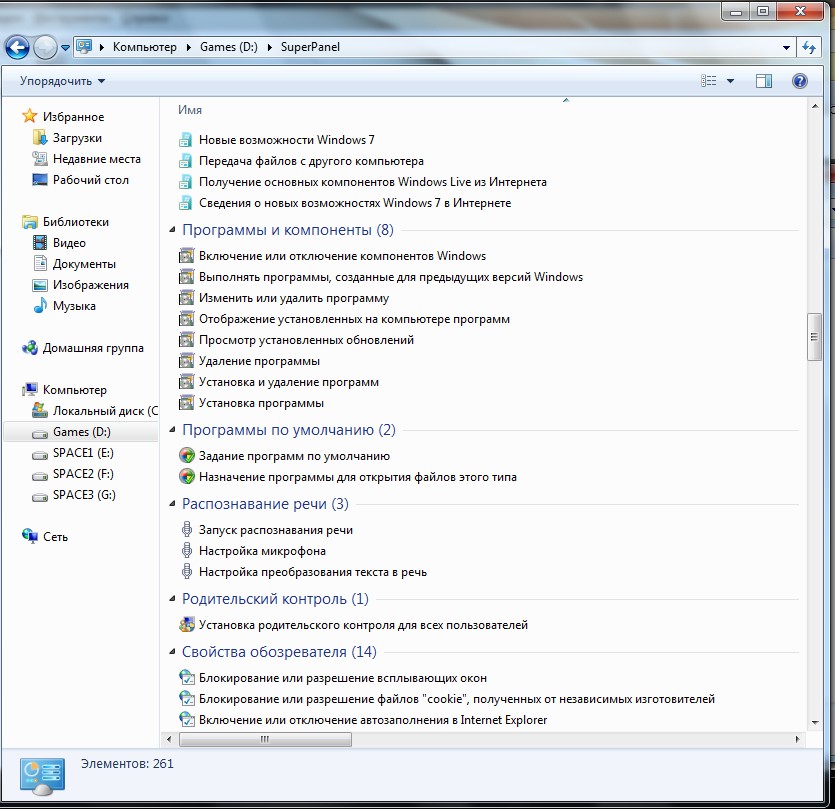
Task: Select the SuperPanel breadcrumb segment
Action: pos(310,47)
